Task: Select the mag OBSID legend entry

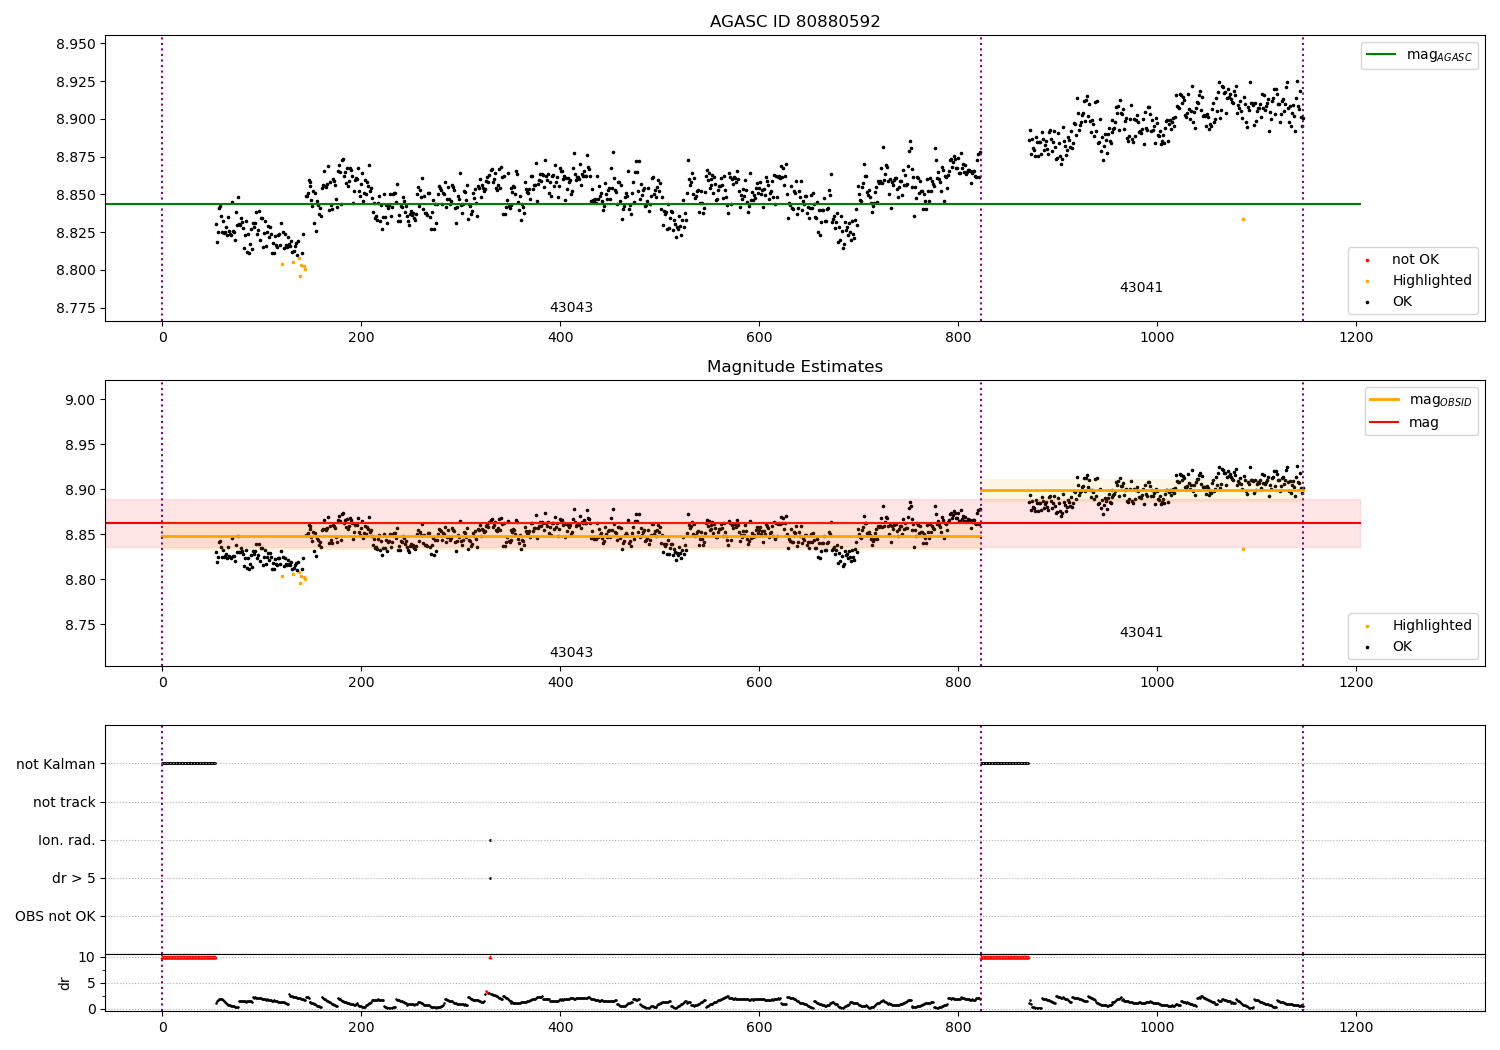Action: point(1421,400)
